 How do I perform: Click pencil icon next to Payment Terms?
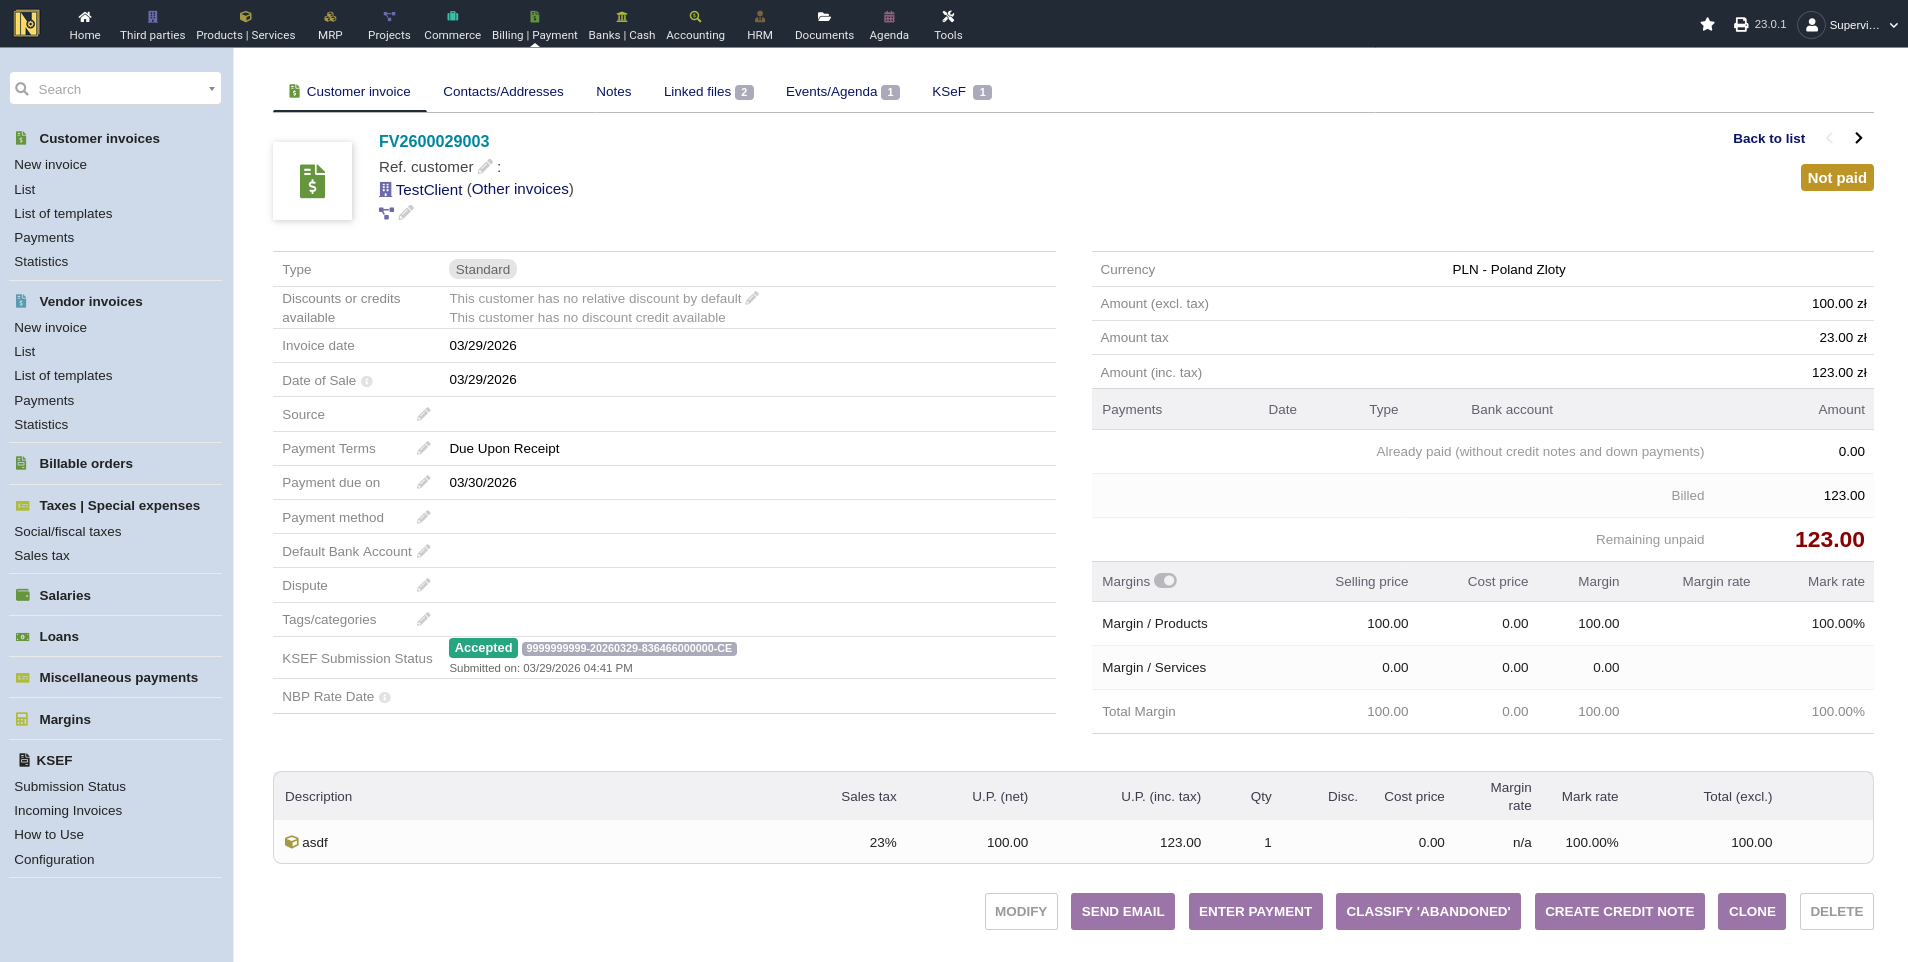pyautogui.click(x=424, y=448)
